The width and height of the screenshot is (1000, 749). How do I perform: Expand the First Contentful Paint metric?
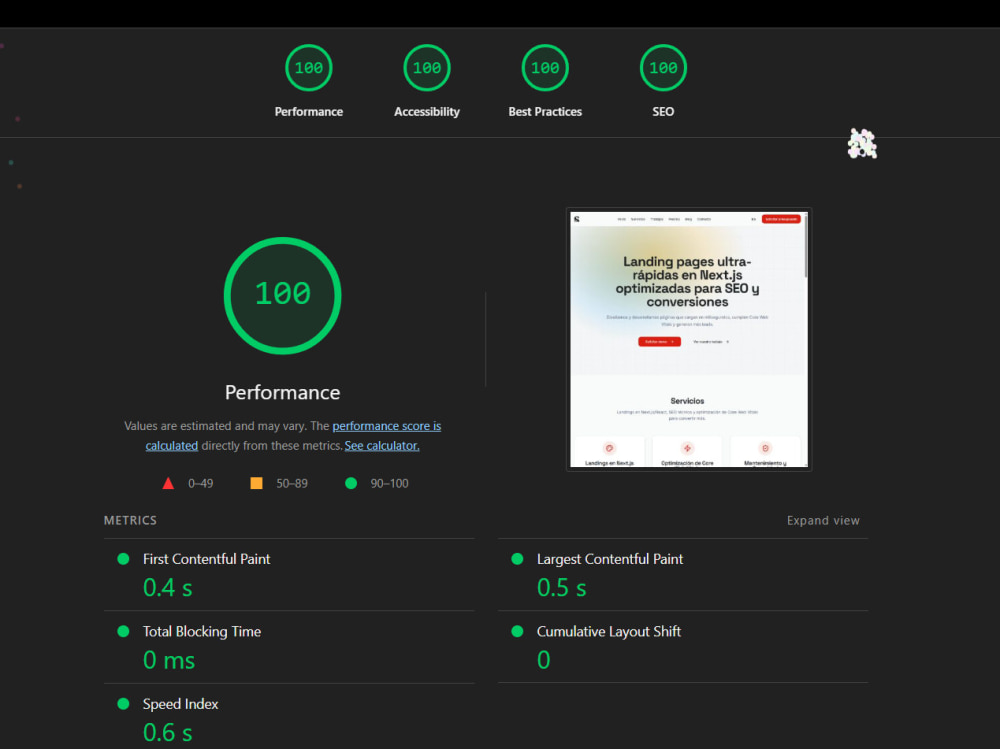pyautogui.click(x=289, y=575)
